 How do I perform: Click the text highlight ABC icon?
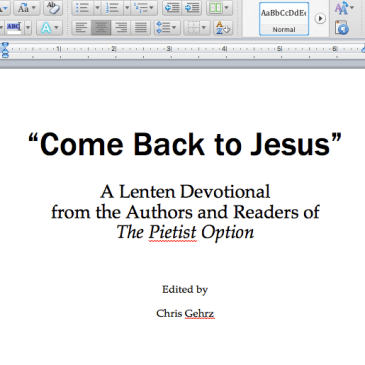(14, 27)
